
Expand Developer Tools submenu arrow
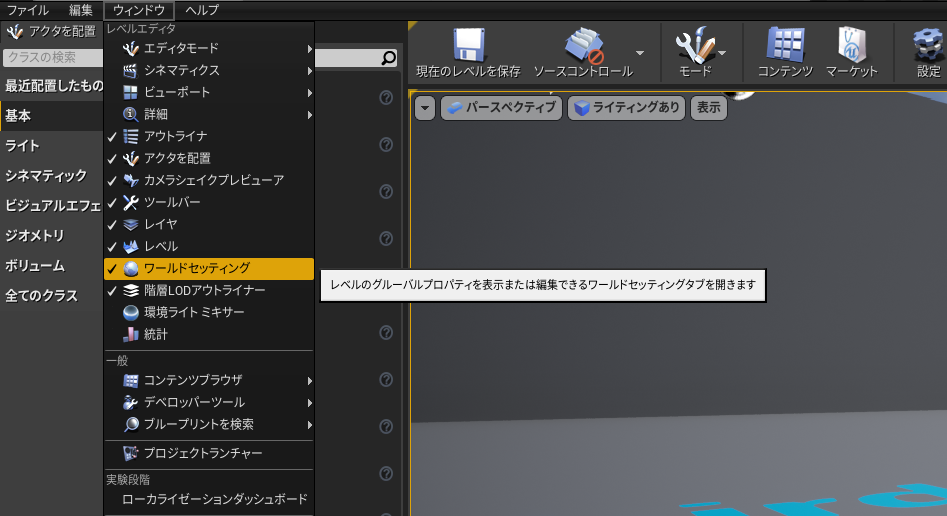pyautogui.click(x=309, y=403)
